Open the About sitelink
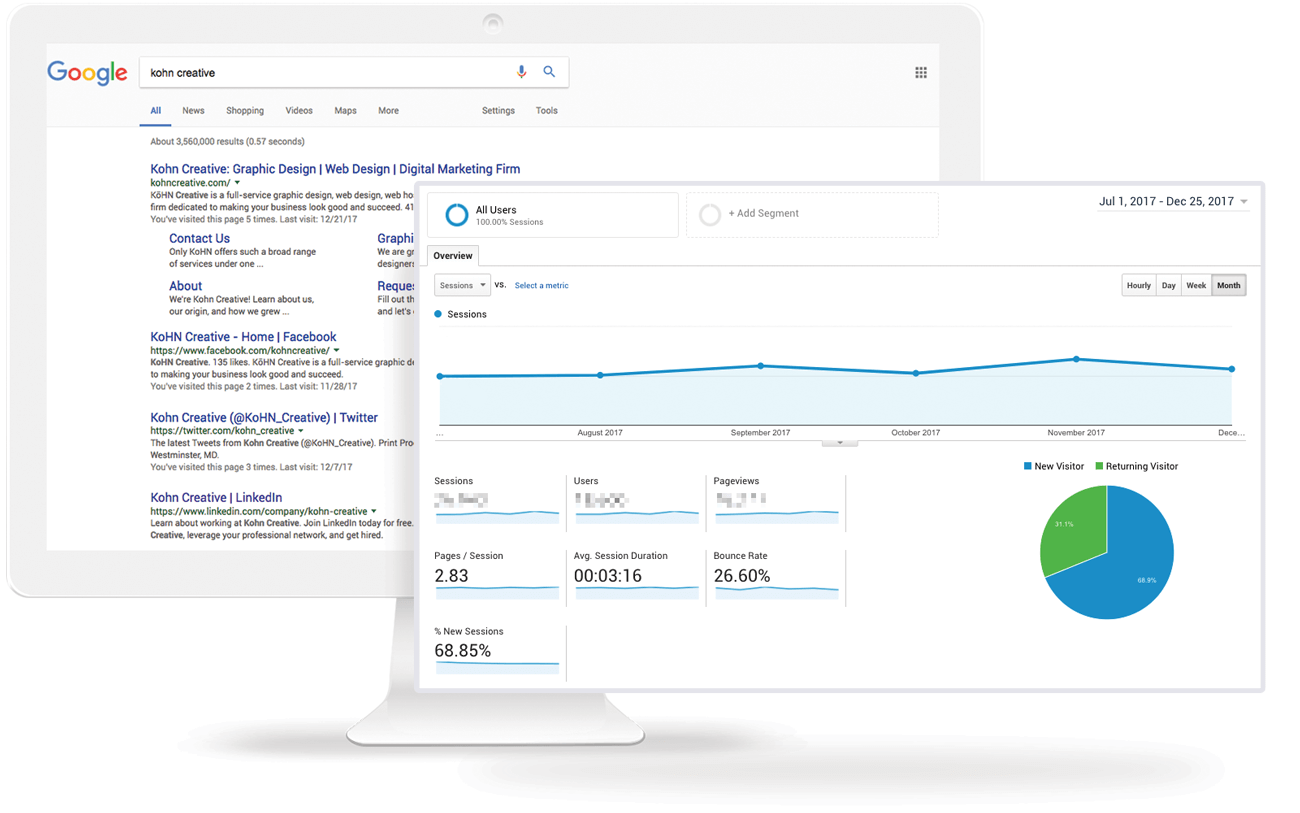This screenshot has width=1300, height=813. tap(185, 286)
